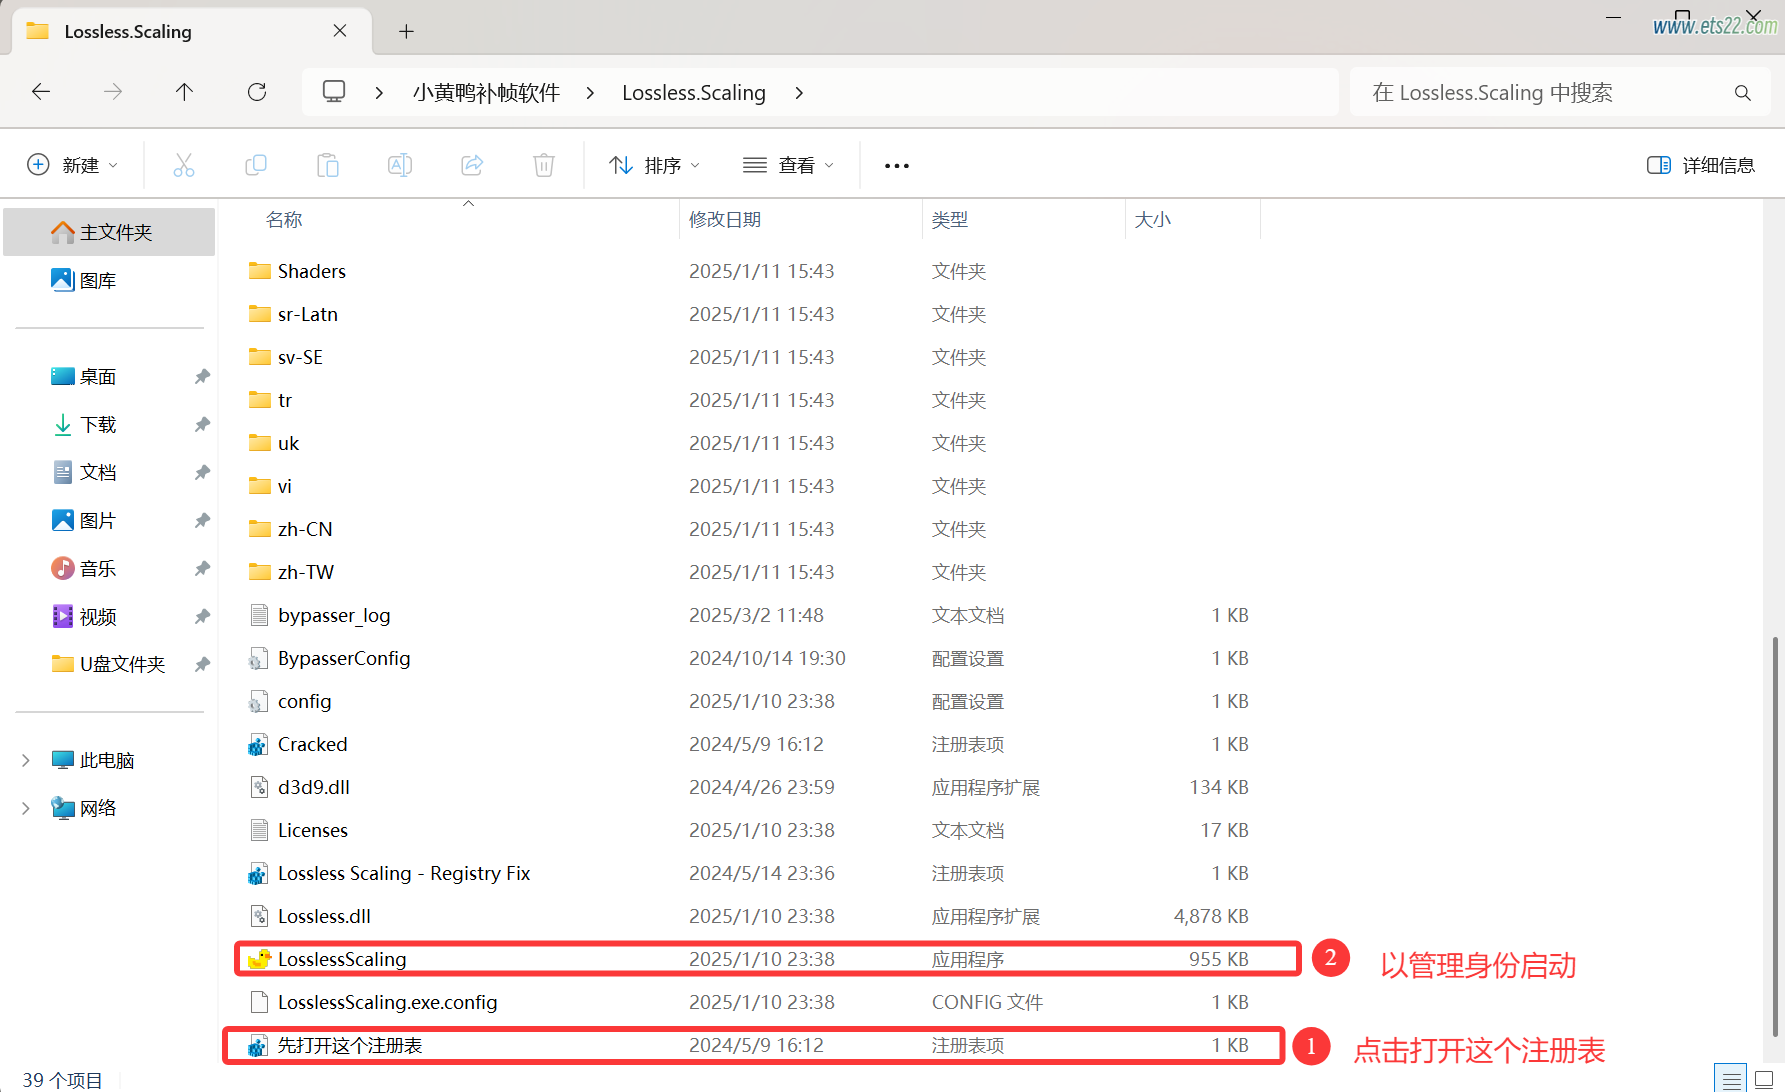1785x1092 pixels.
Task: Click the Delete trash icon
Action: point(544,165)
